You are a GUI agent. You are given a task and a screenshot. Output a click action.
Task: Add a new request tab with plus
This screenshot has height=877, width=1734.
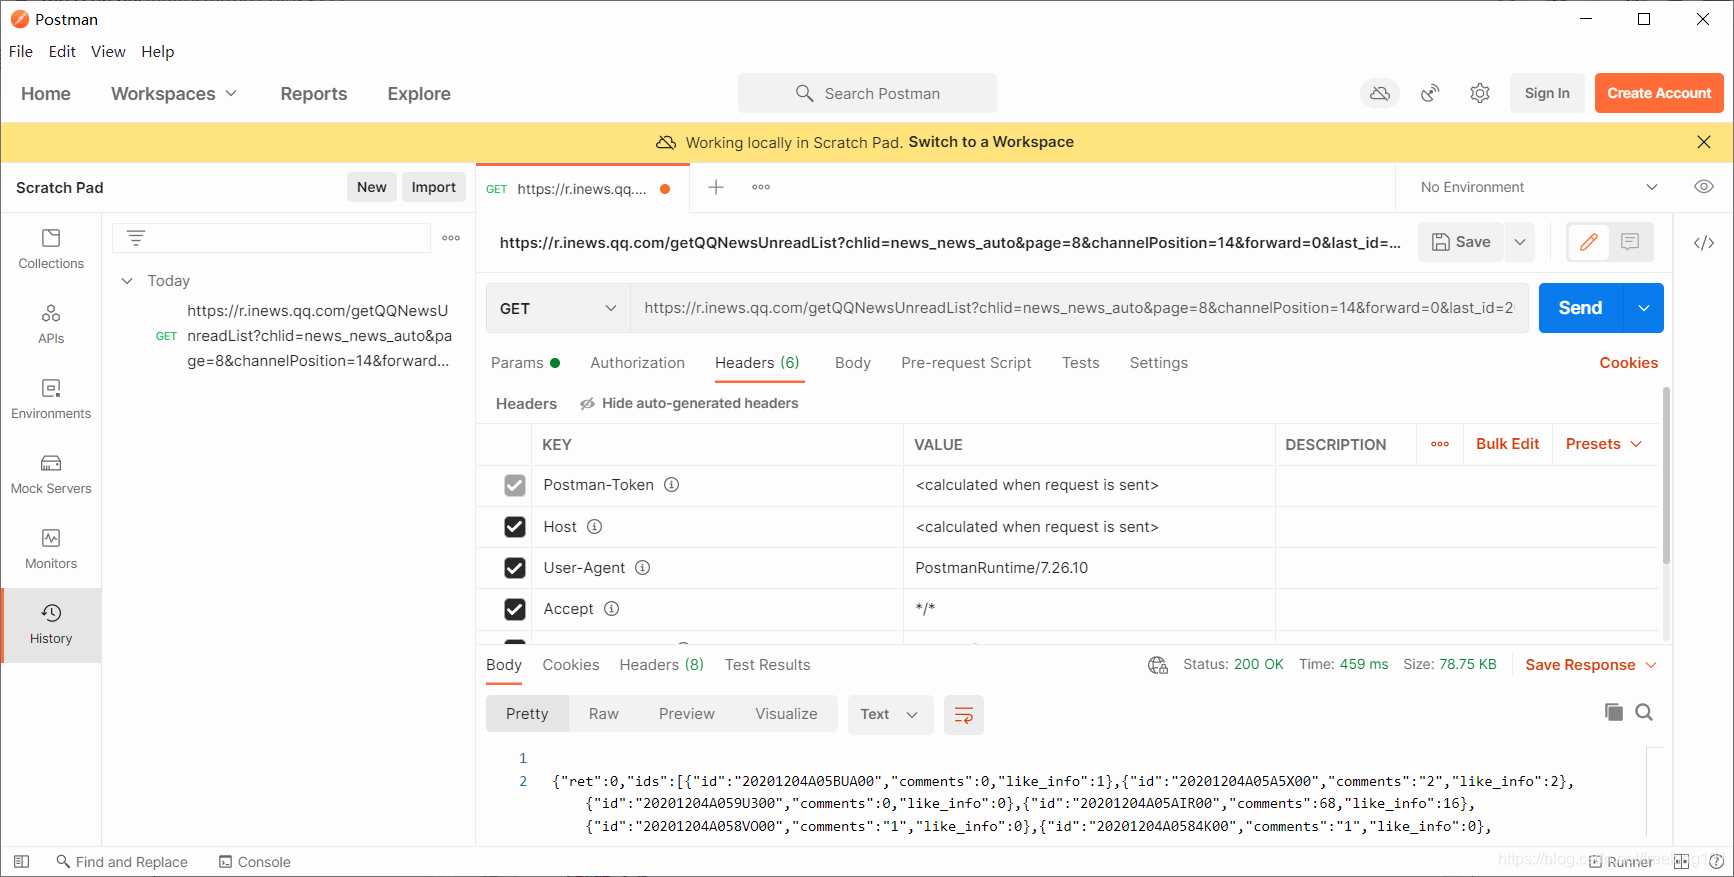(x=716, y=187)
